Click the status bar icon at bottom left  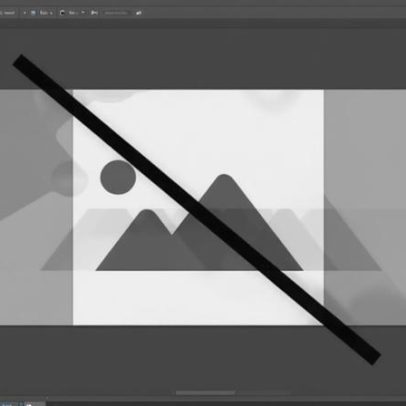29,404
